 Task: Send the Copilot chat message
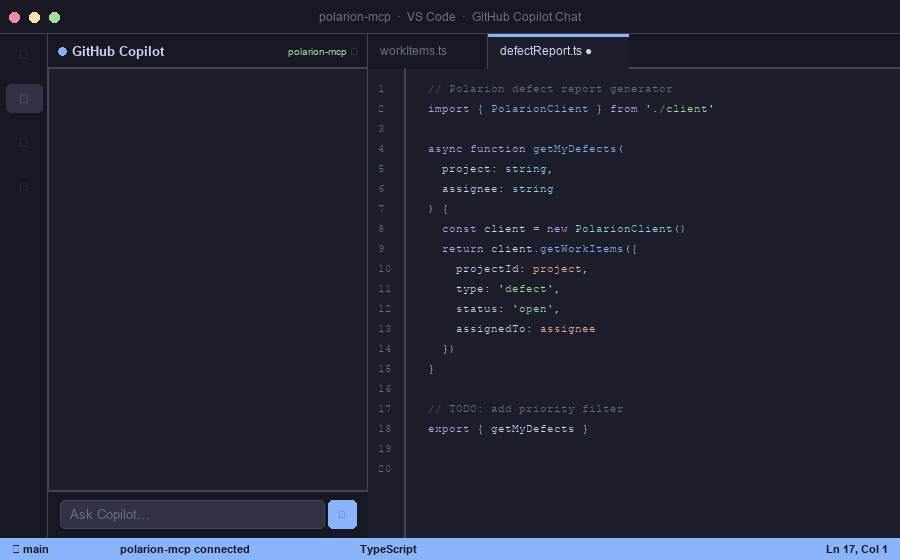[342, 514]
